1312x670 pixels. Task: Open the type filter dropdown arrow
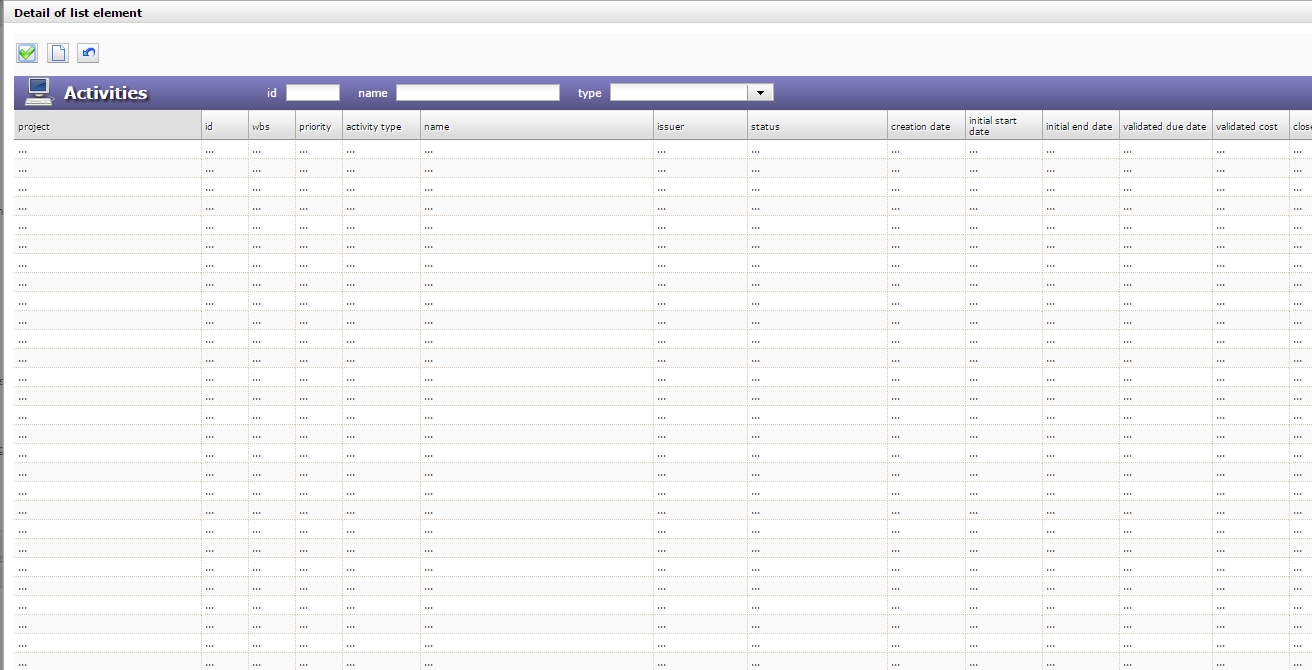(x=761, y=92)
